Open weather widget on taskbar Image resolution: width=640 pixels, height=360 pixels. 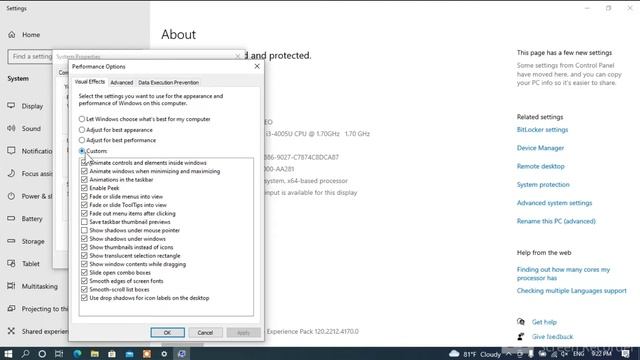click(x=475, y=354)
